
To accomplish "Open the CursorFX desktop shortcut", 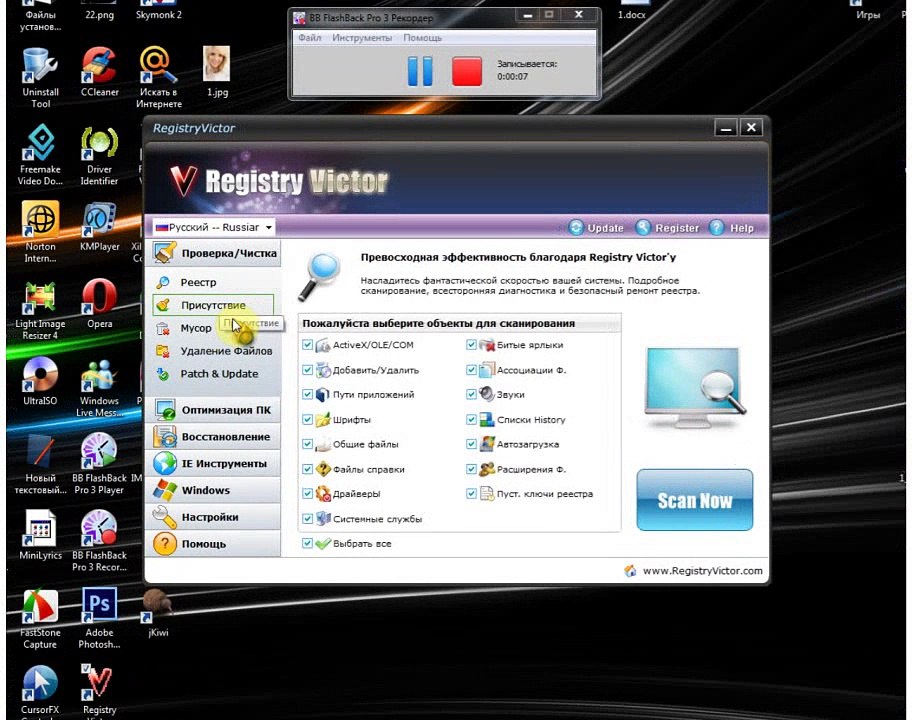I will click(40, 689).
